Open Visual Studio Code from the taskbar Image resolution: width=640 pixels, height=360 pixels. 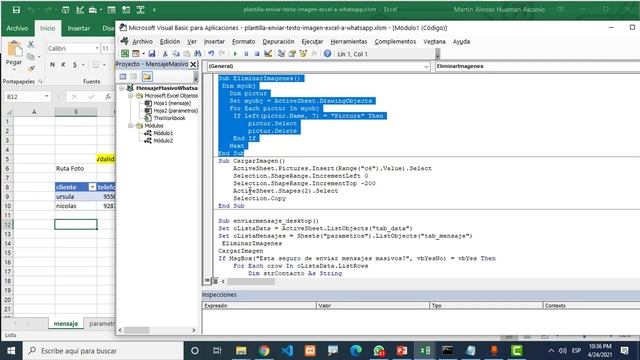click(x=287, y=351)
